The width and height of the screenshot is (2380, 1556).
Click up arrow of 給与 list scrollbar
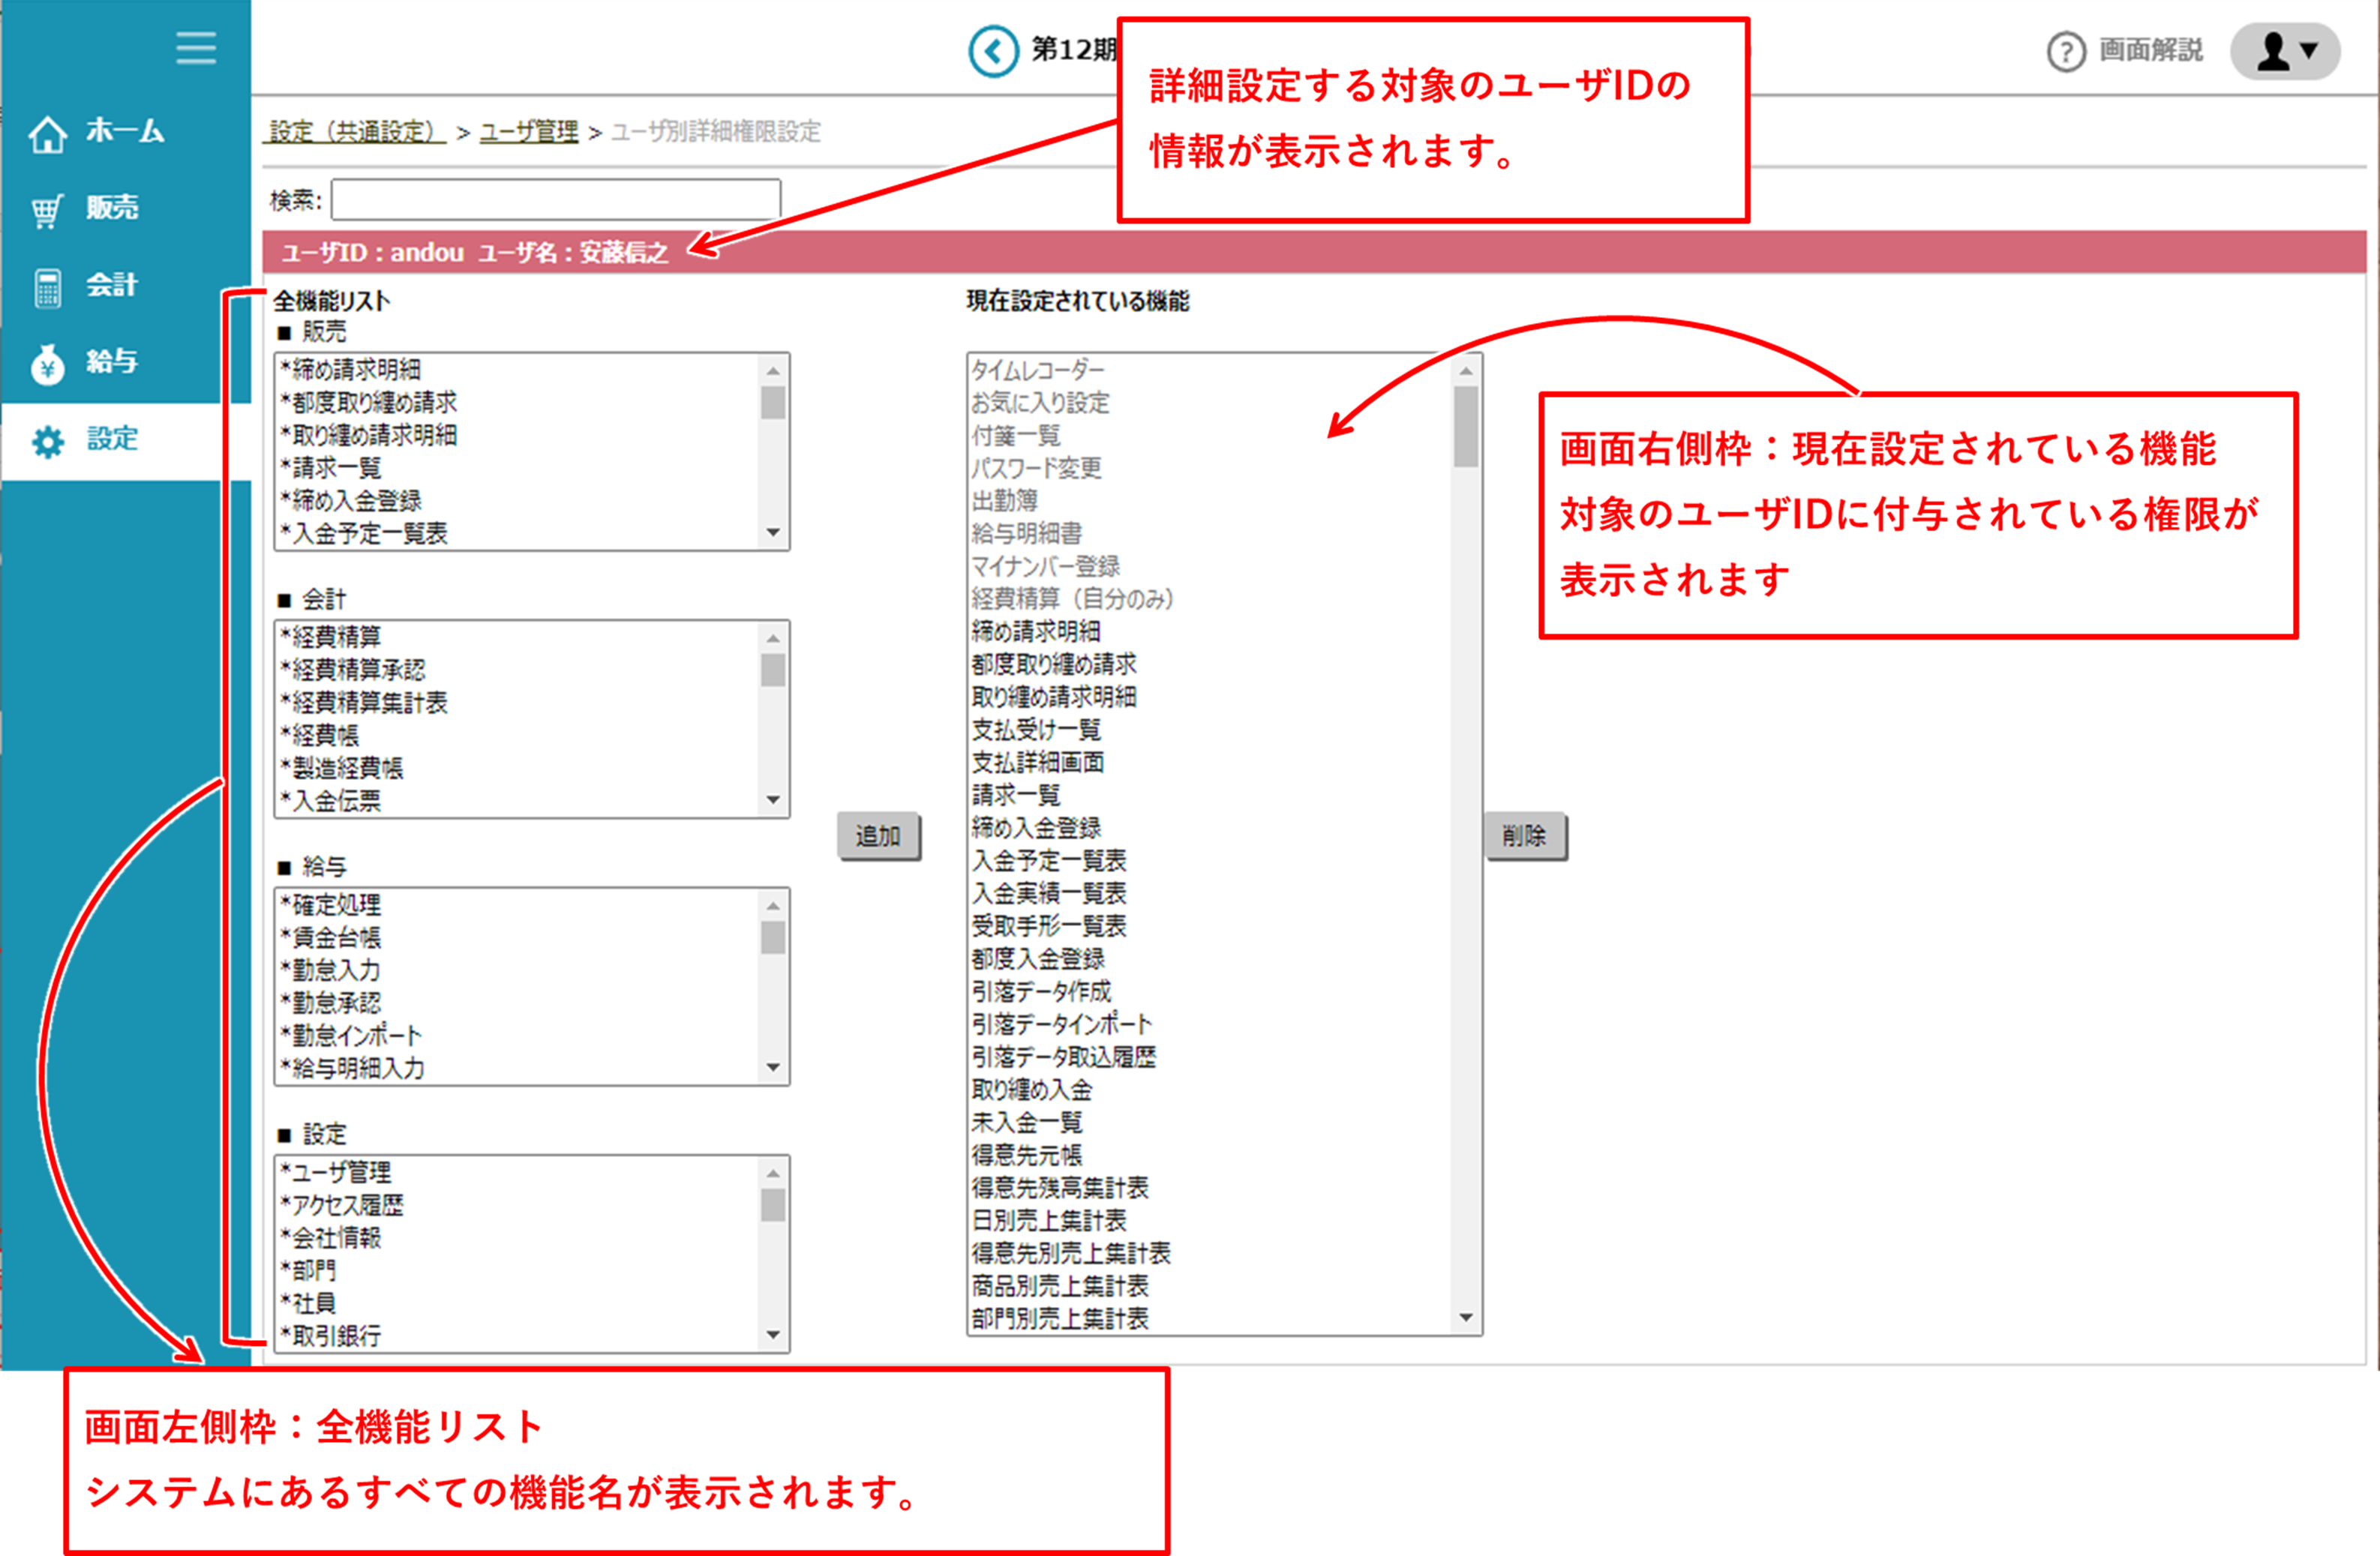click(x=773, y=906)
